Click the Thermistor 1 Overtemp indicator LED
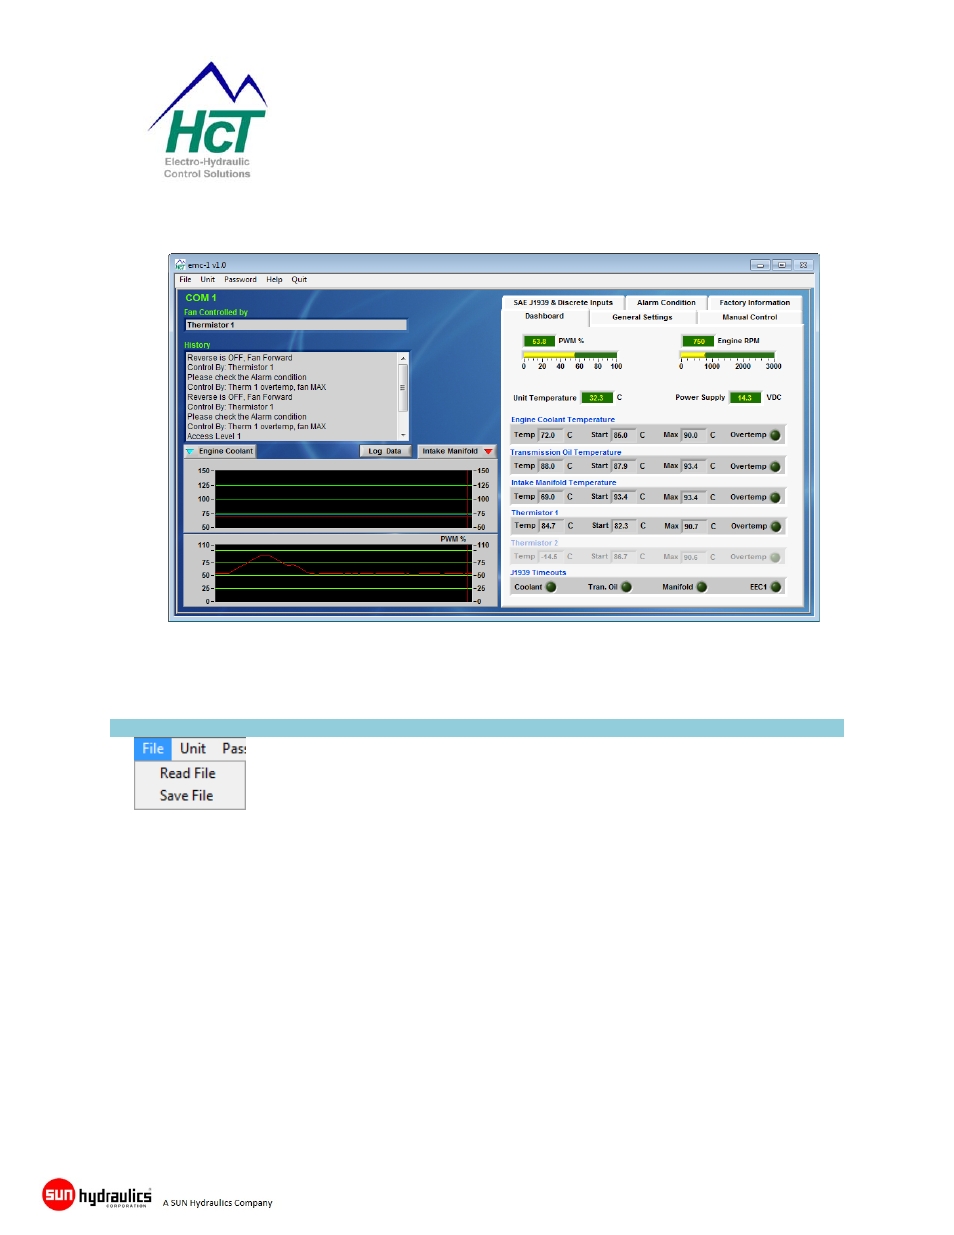 pyautogui.click(x=775, y=526)
